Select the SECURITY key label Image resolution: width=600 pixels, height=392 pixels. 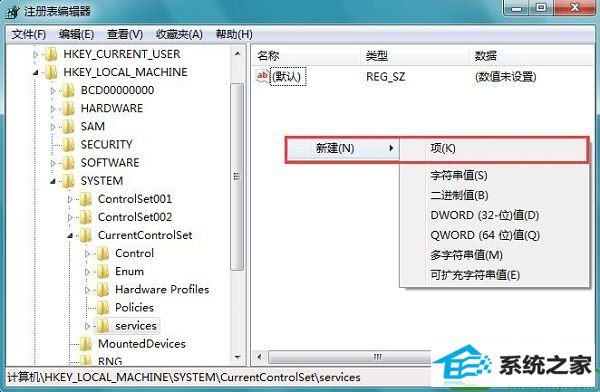point(106,145)
